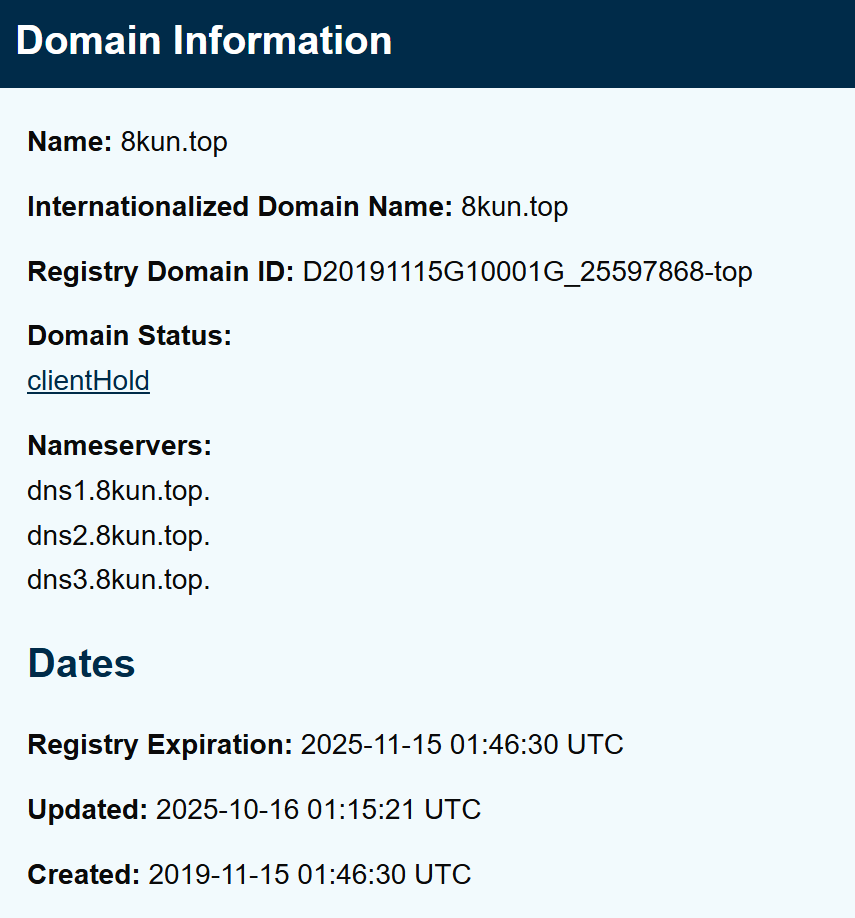Viewport: 855px width, 918px height.
Task: Click the Nameservers label
Action: [x=119, y=446]
